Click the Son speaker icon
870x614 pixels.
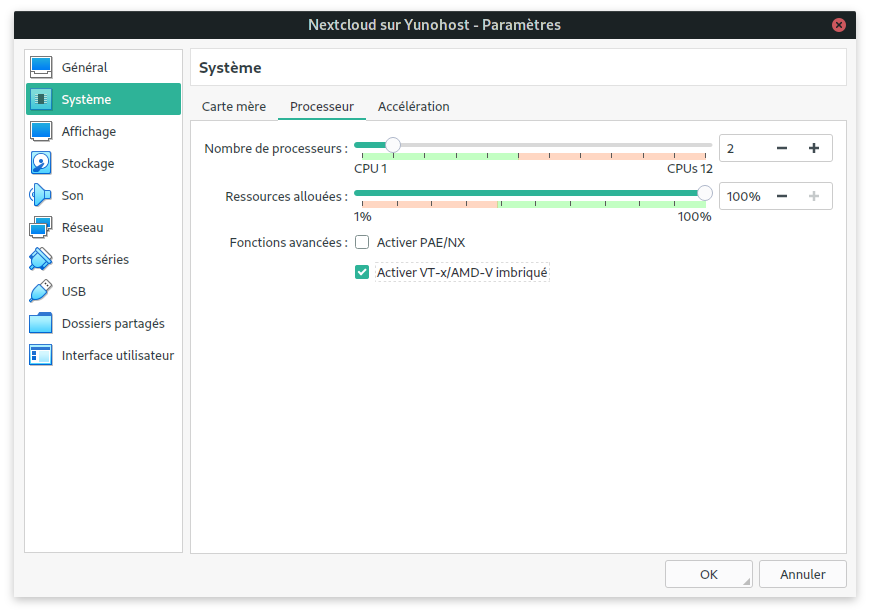pos(41,195)
